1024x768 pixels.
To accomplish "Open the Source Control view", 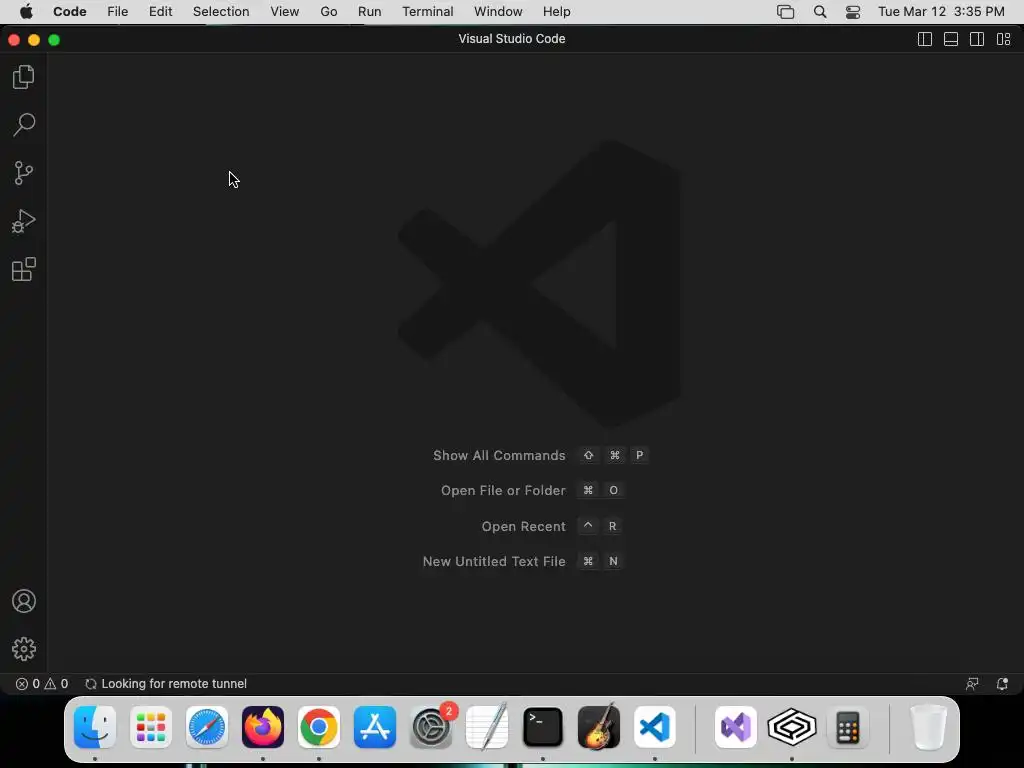I will tap(24, 173).
